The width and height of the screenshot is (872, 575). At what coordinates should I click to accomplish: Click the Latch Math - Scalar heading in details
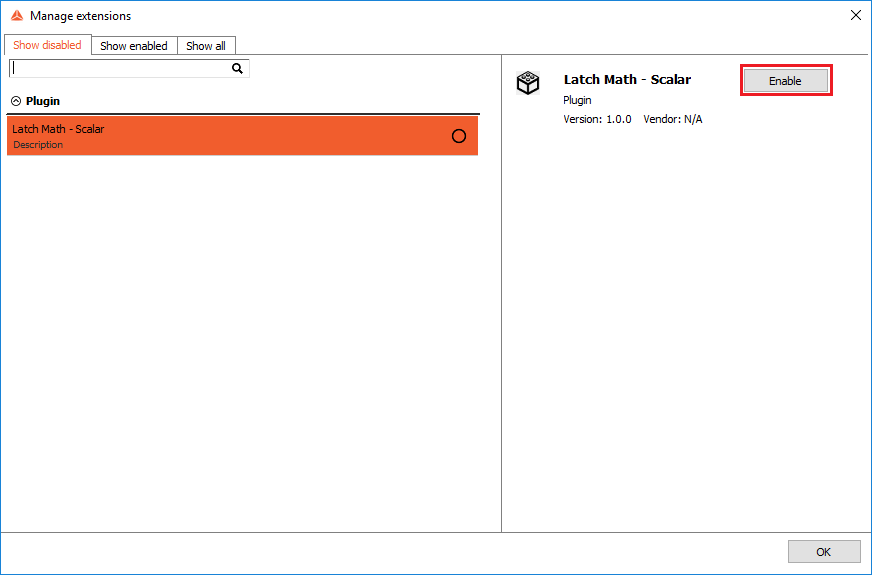pos(627,80)
